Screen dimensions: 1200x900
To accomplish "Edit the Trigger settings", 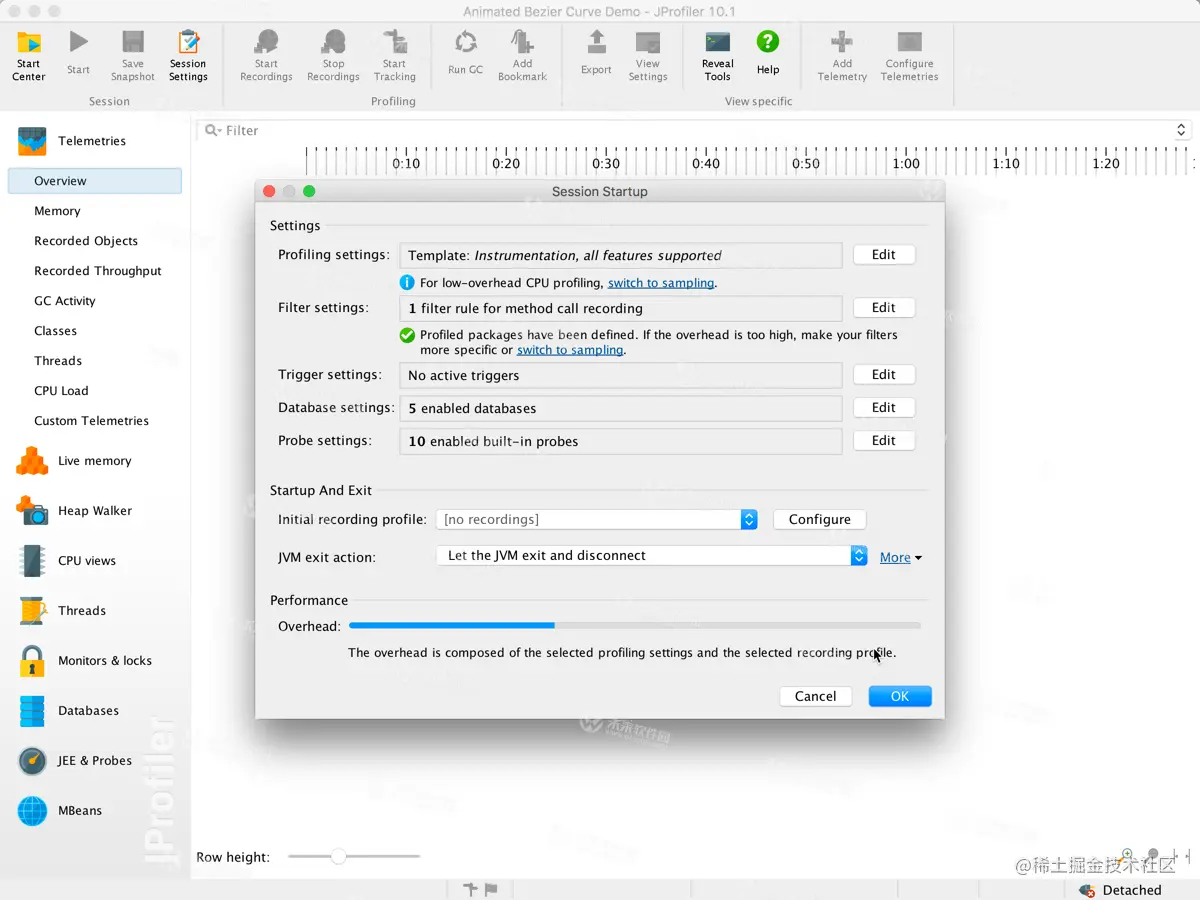I will coord(884,375).
